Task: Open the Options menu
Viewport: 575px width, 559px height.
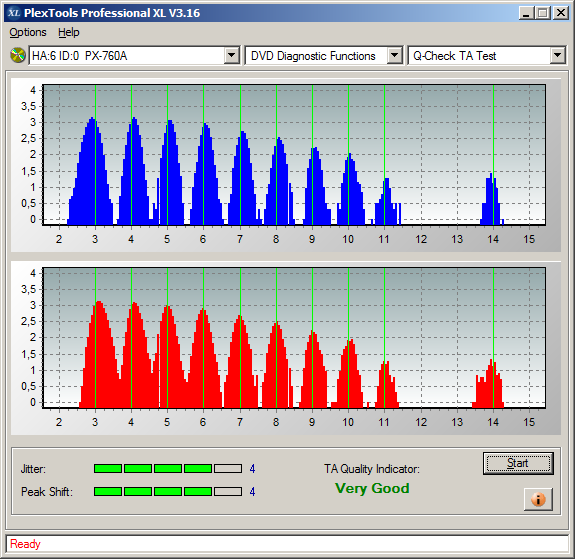Action: (28, 32)
